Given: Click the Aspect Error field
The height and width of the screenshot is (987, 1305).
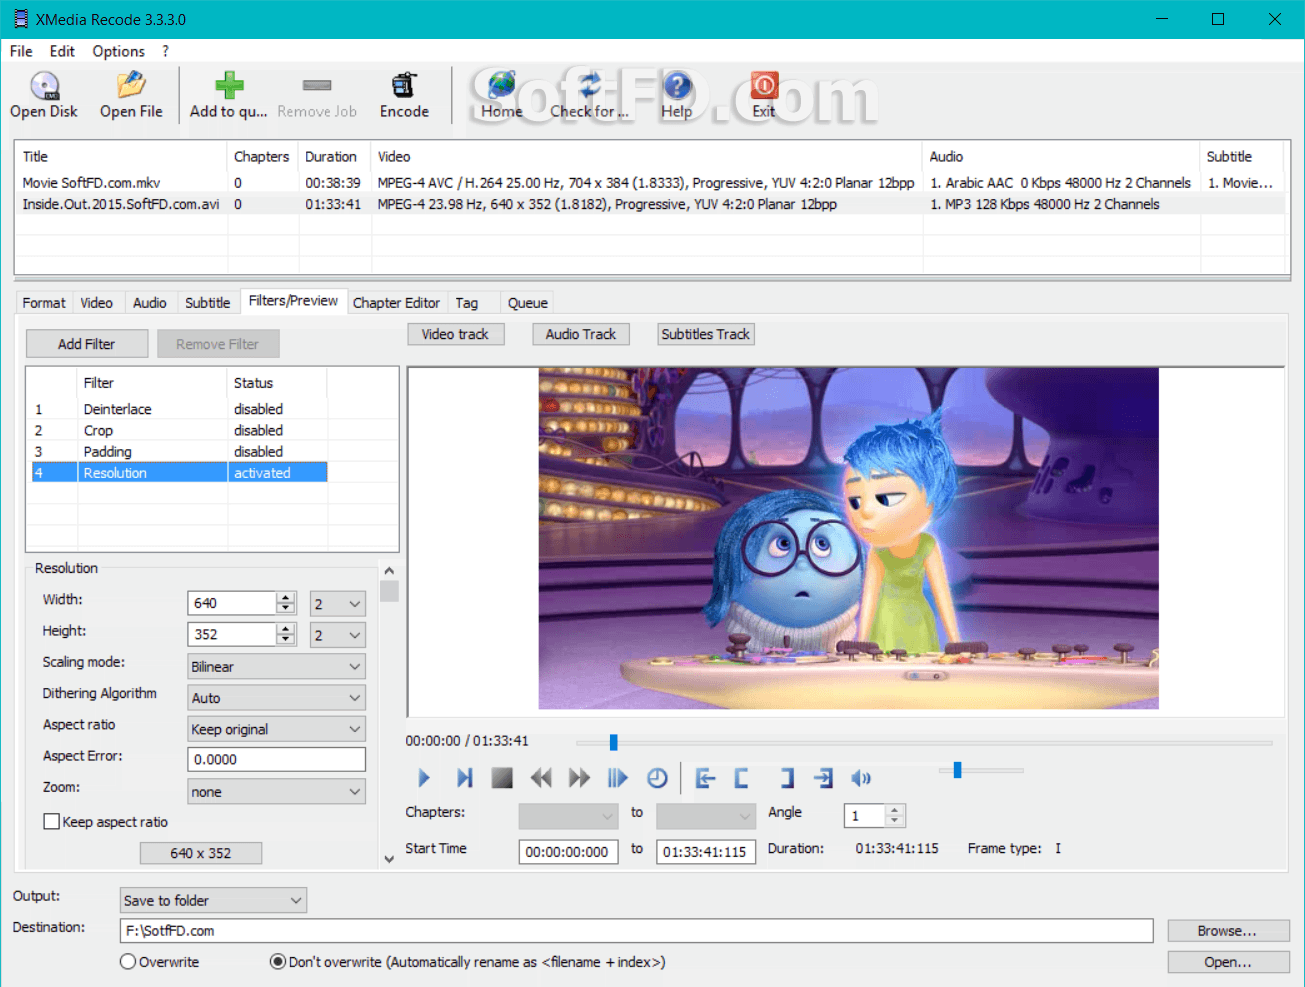Looking at the screenshot, I should 277,760.
